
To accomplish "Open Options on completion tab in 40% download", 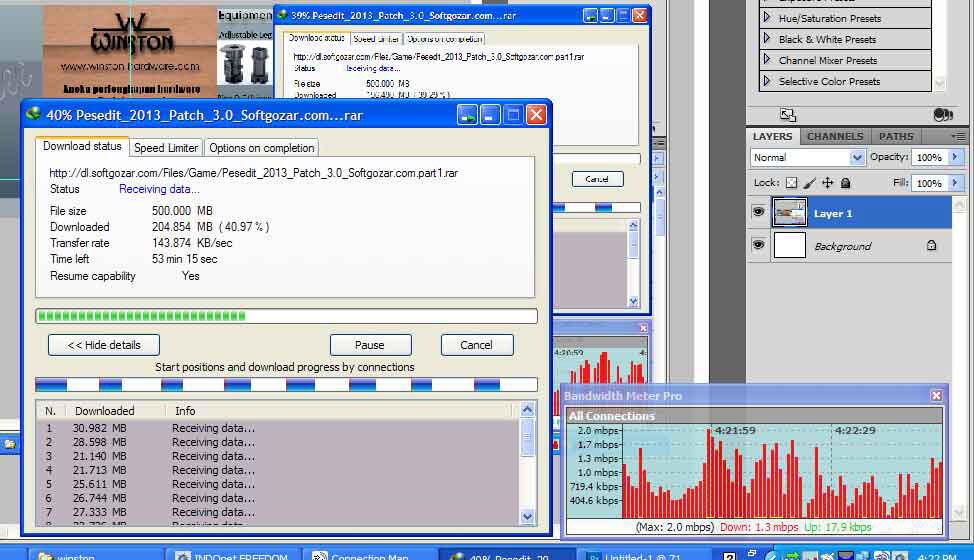I will pos(262,148).
